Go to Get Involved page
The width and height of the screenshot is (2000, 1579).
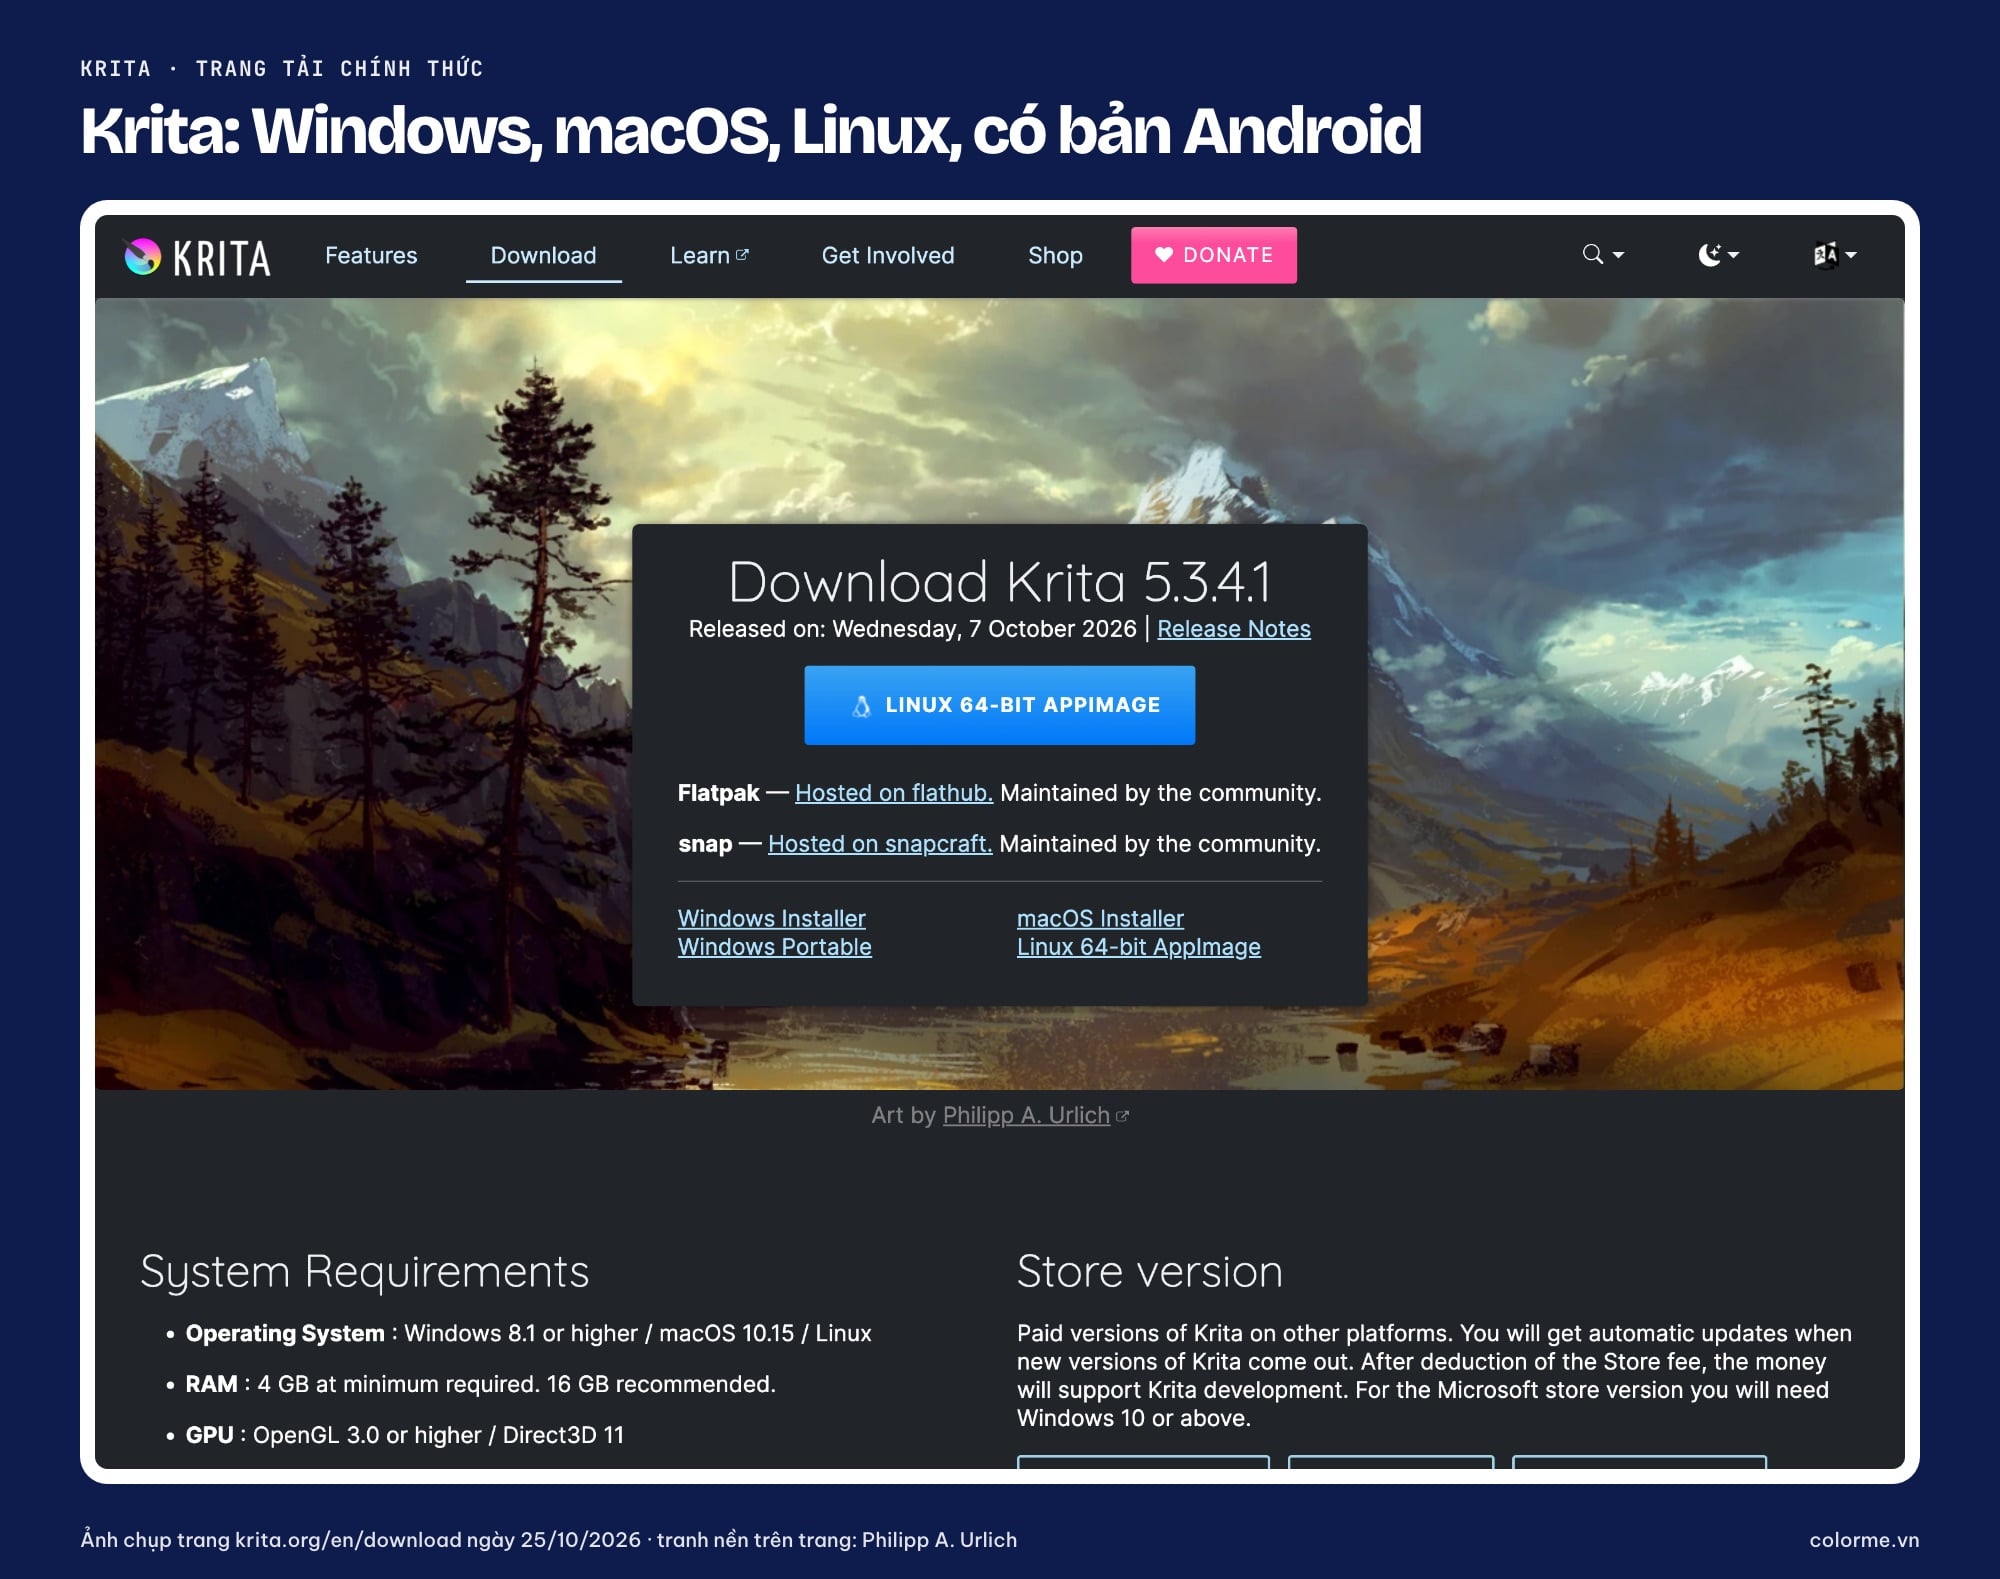pyautogui.click(x=888, y=255)
